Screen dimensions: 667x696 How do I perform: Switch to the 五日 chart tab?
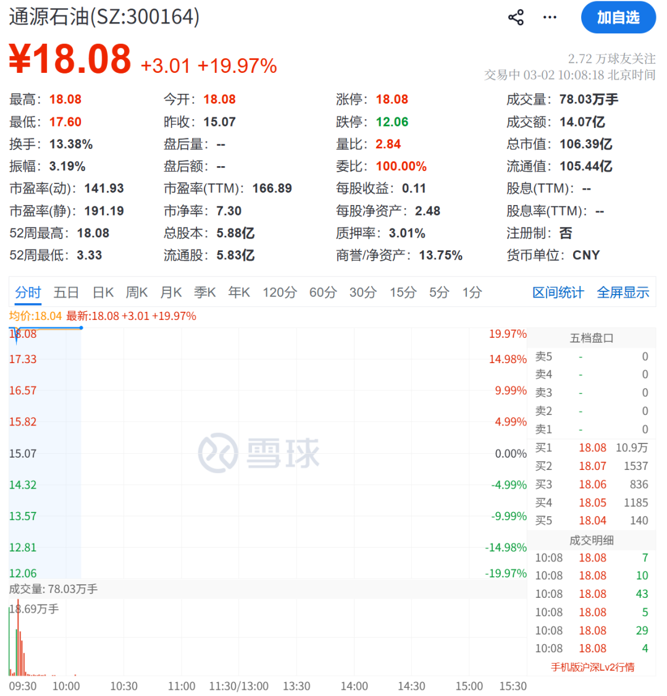click(x=66, y=292)
